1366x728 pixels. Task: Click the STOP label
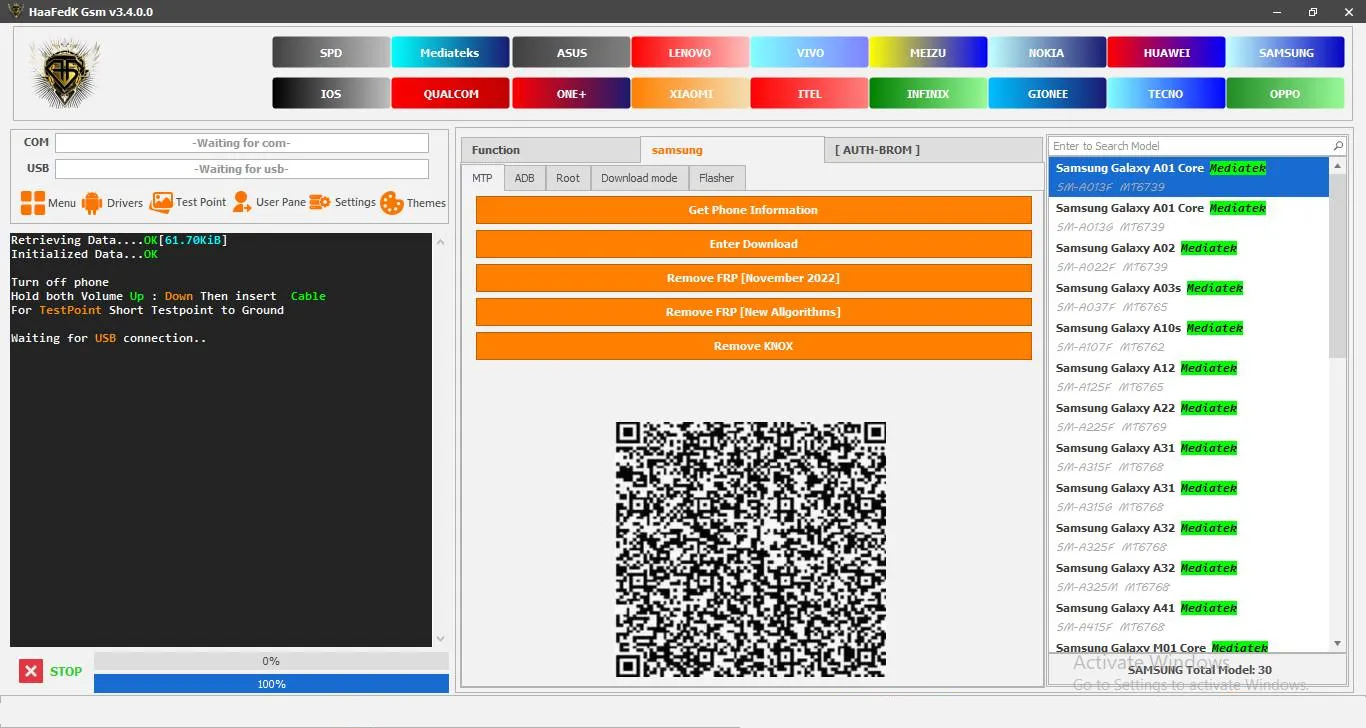[66, 671]
